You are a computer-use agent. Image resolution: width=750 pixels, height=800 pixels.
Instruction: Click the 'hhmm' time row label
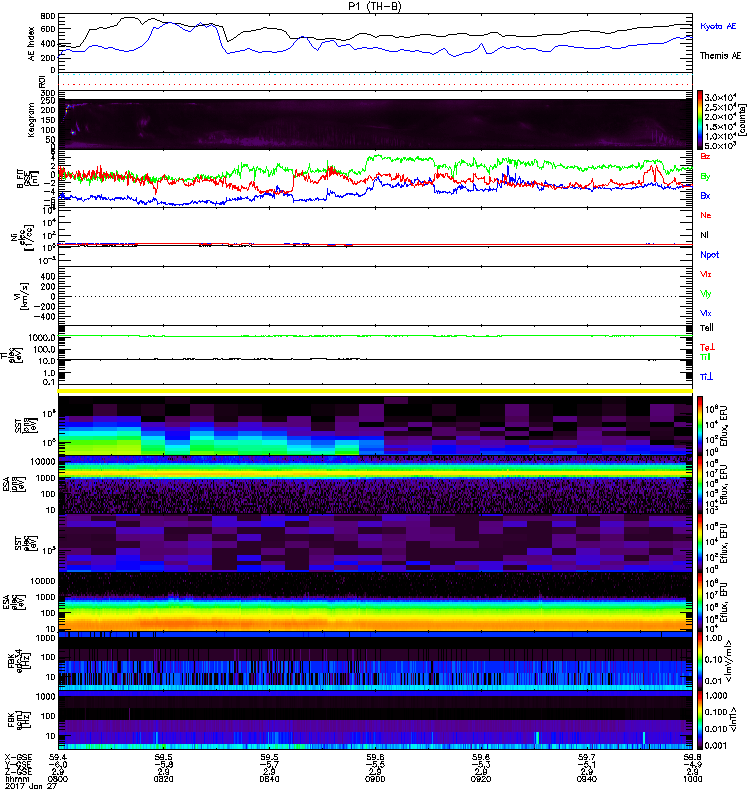pos(15,779)
